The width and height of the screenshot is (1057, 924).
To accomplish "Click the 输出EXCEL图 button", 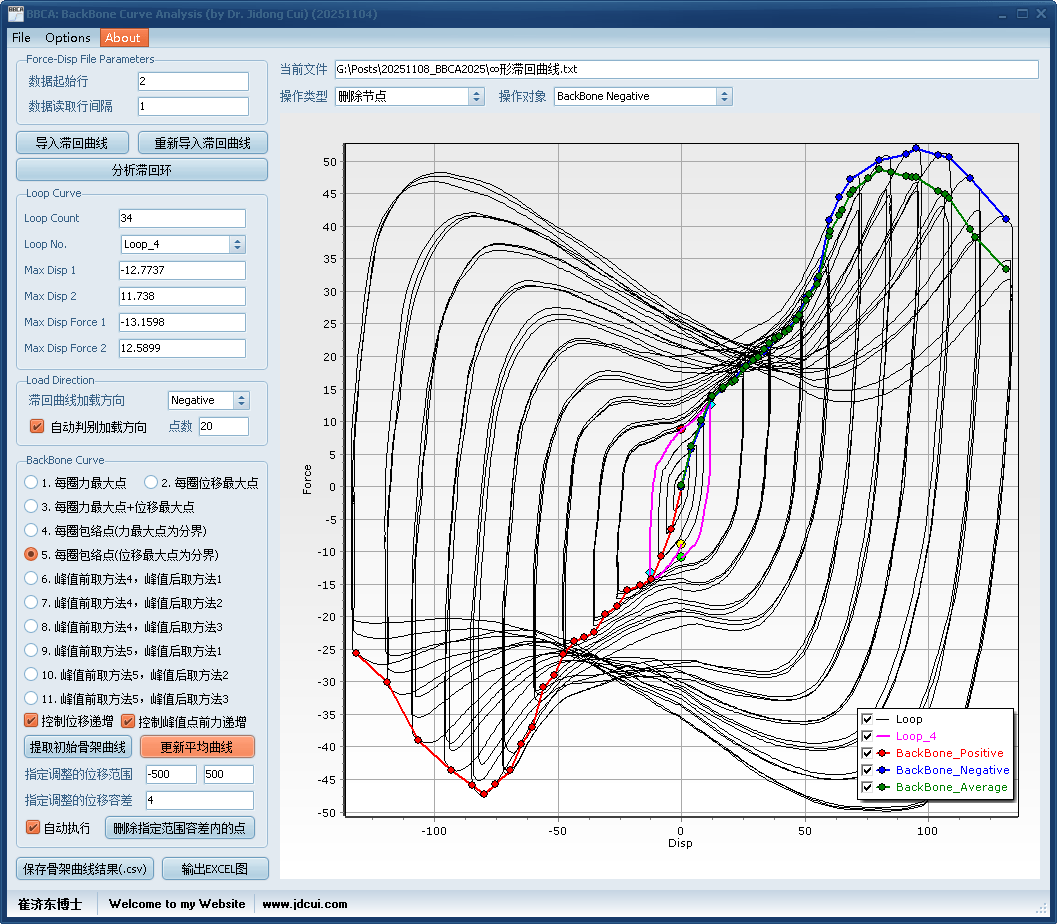I will 213,869.
